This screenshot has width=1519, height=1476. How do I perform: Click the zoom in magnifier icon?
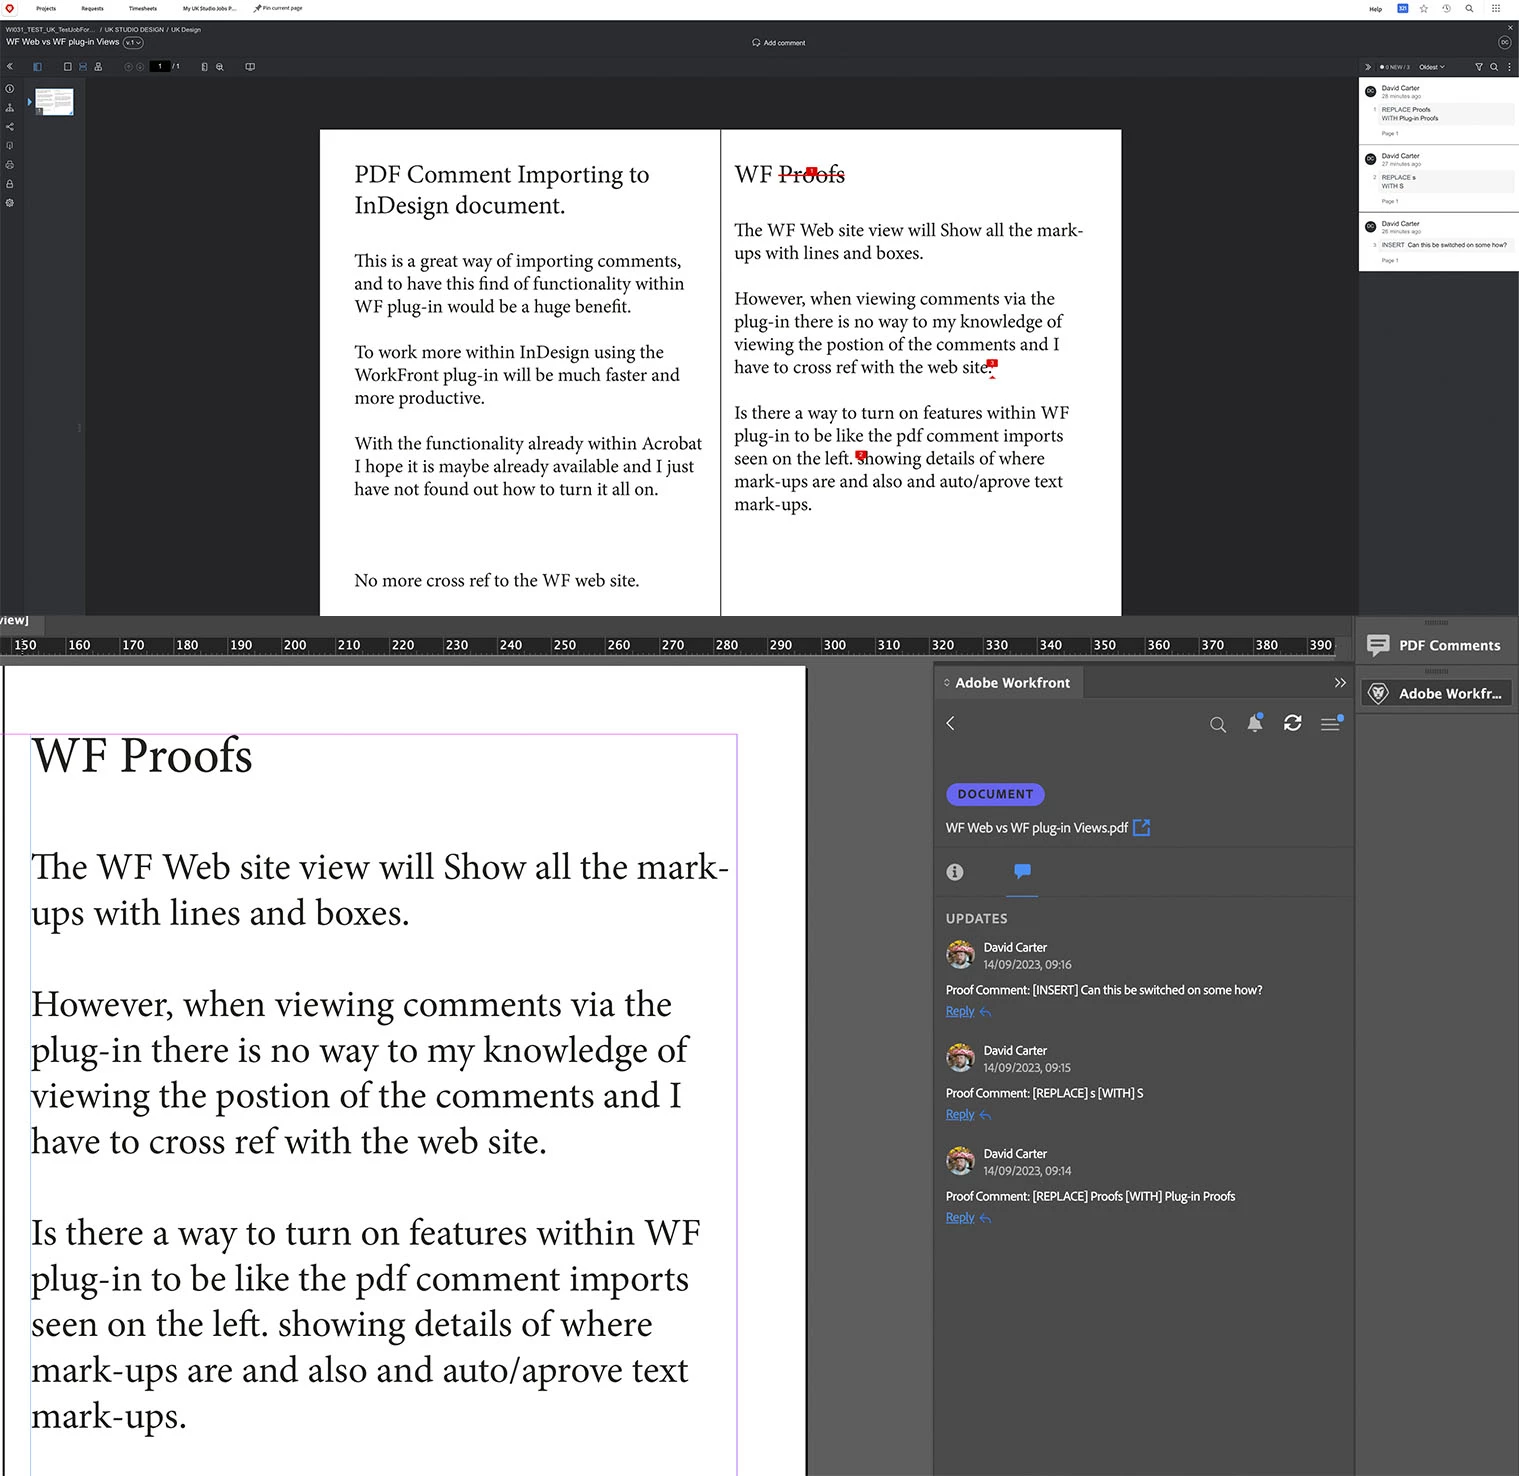pos(220,67)
